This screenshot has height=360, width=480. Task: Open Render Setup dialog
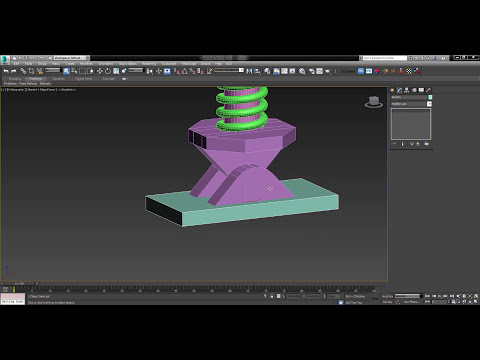click(x=311, y=71)
